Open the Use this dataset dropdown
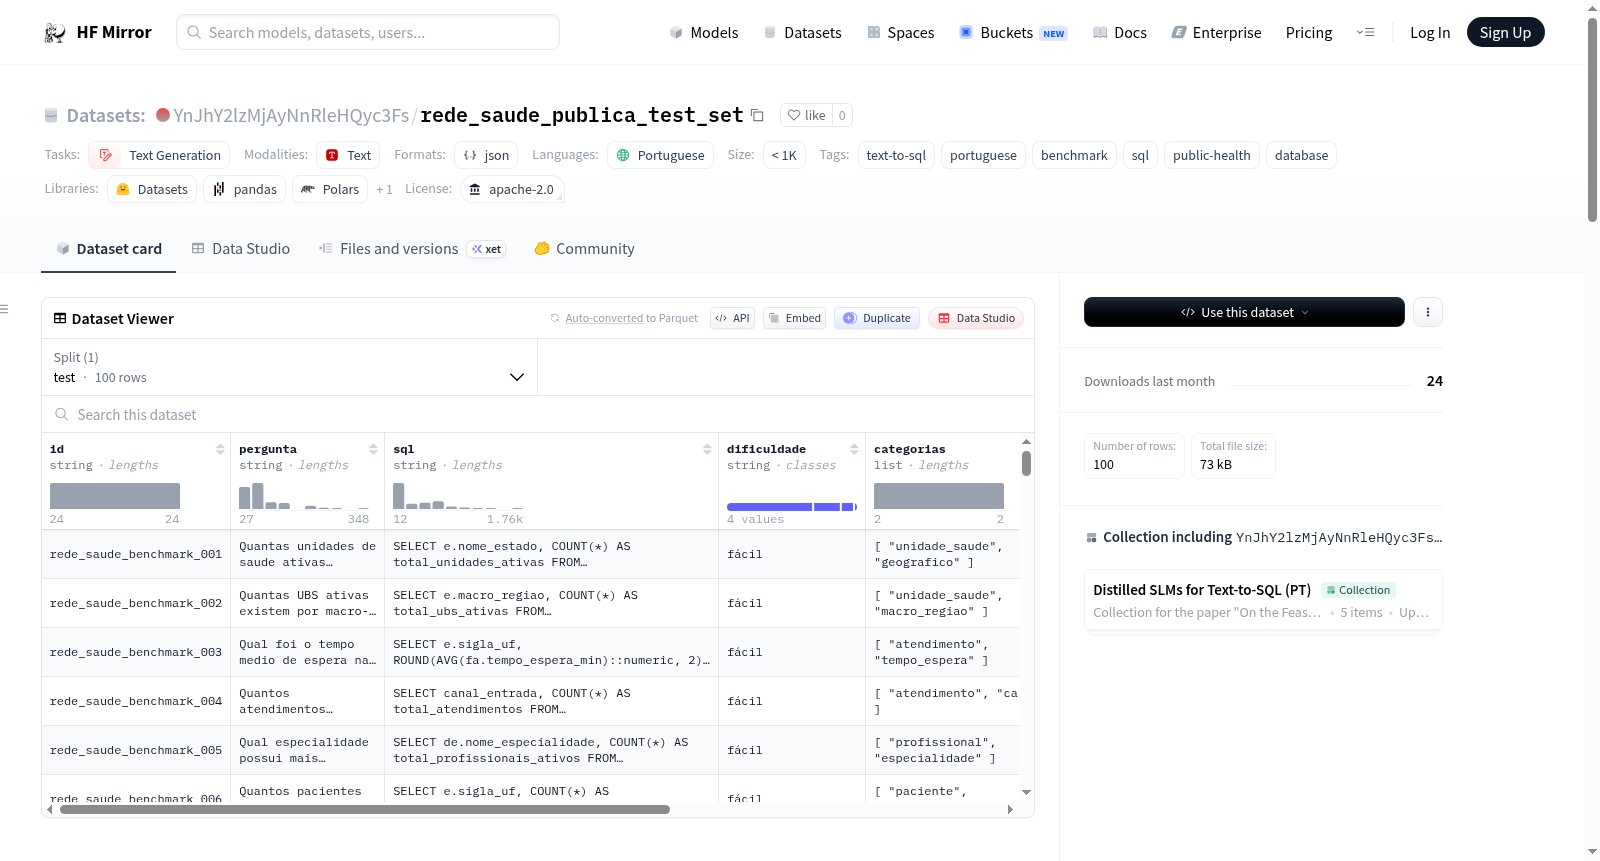Viewport: 1600px width, 861px height. [x=1244, y=312]
